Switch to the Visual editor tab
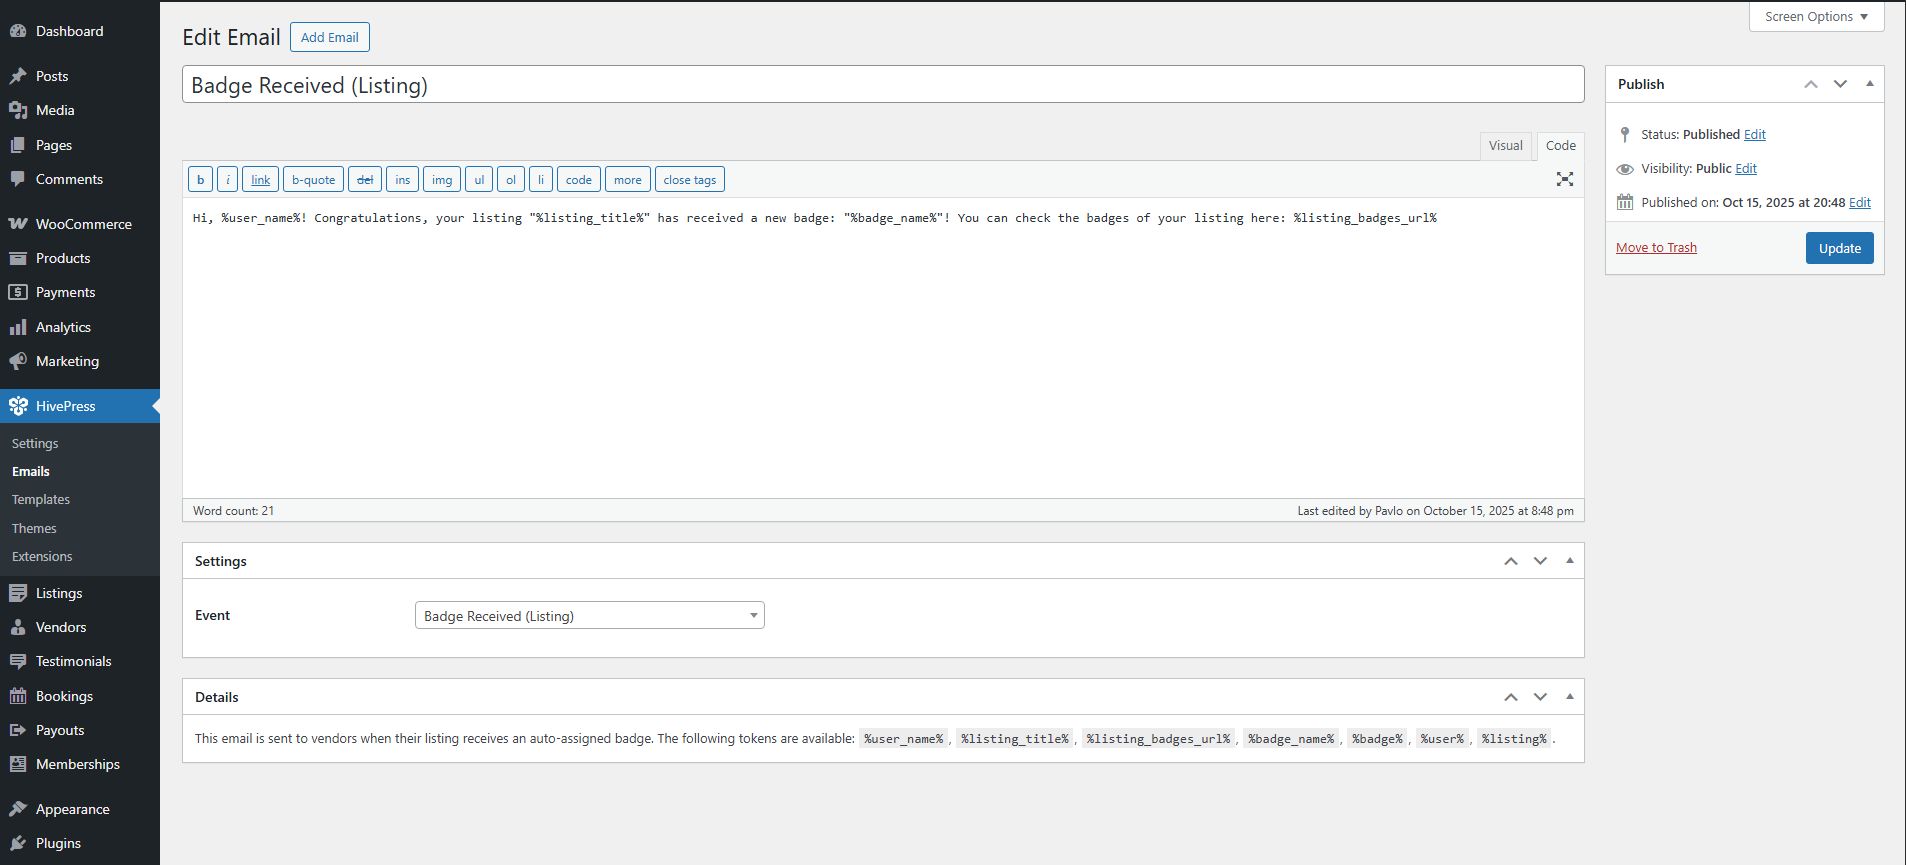Image resolution: width=1906 pixels, height=865 pixels. point(1505,145)
